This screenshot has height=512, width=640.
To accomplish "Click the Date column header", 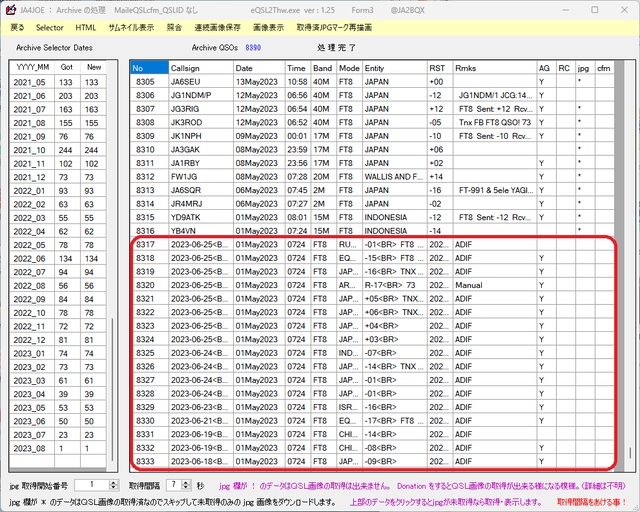I will (x=259, y=68).
